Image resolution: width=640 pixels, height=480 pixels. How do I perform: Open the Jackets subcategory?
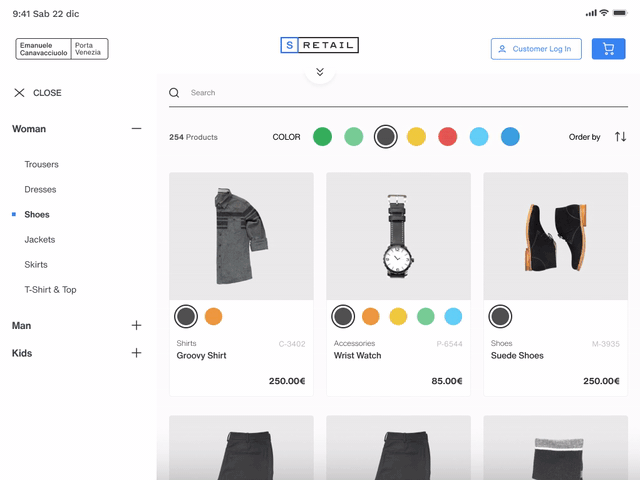40,240
